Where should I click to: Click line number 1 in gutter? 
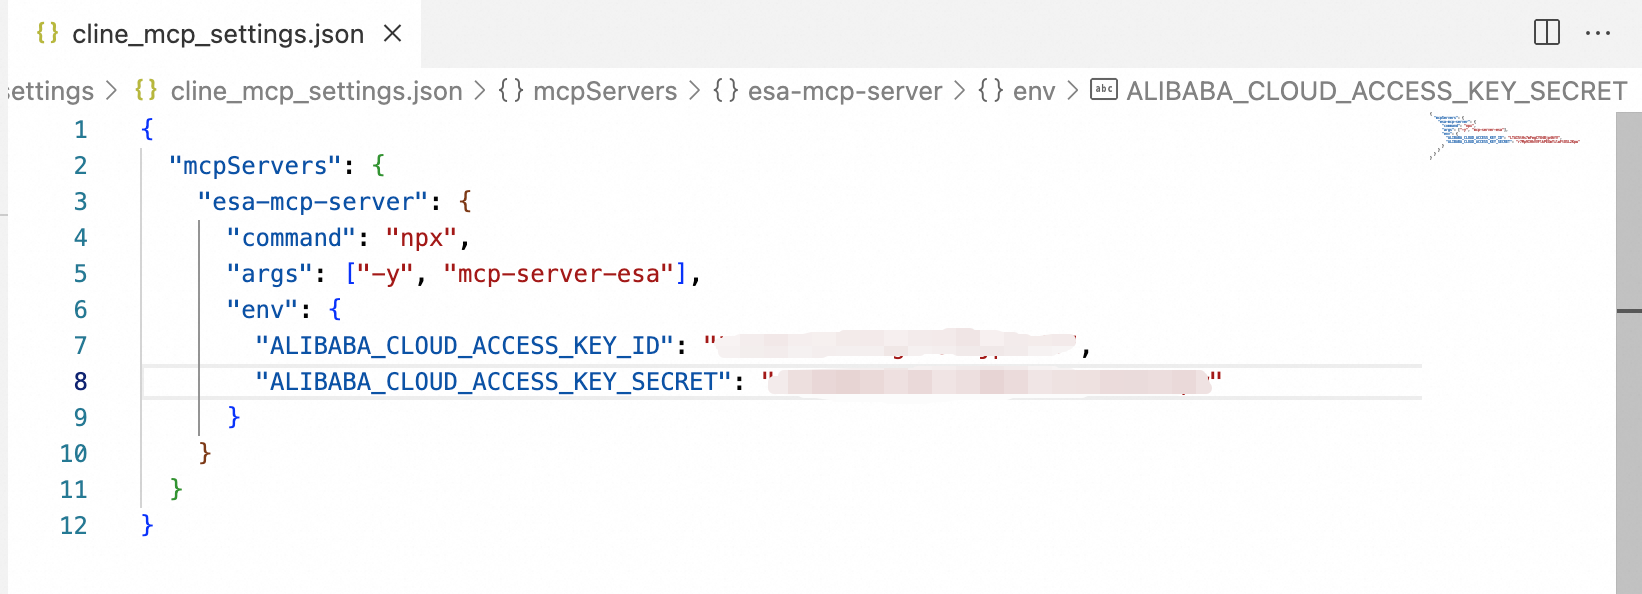coord(80,130)
